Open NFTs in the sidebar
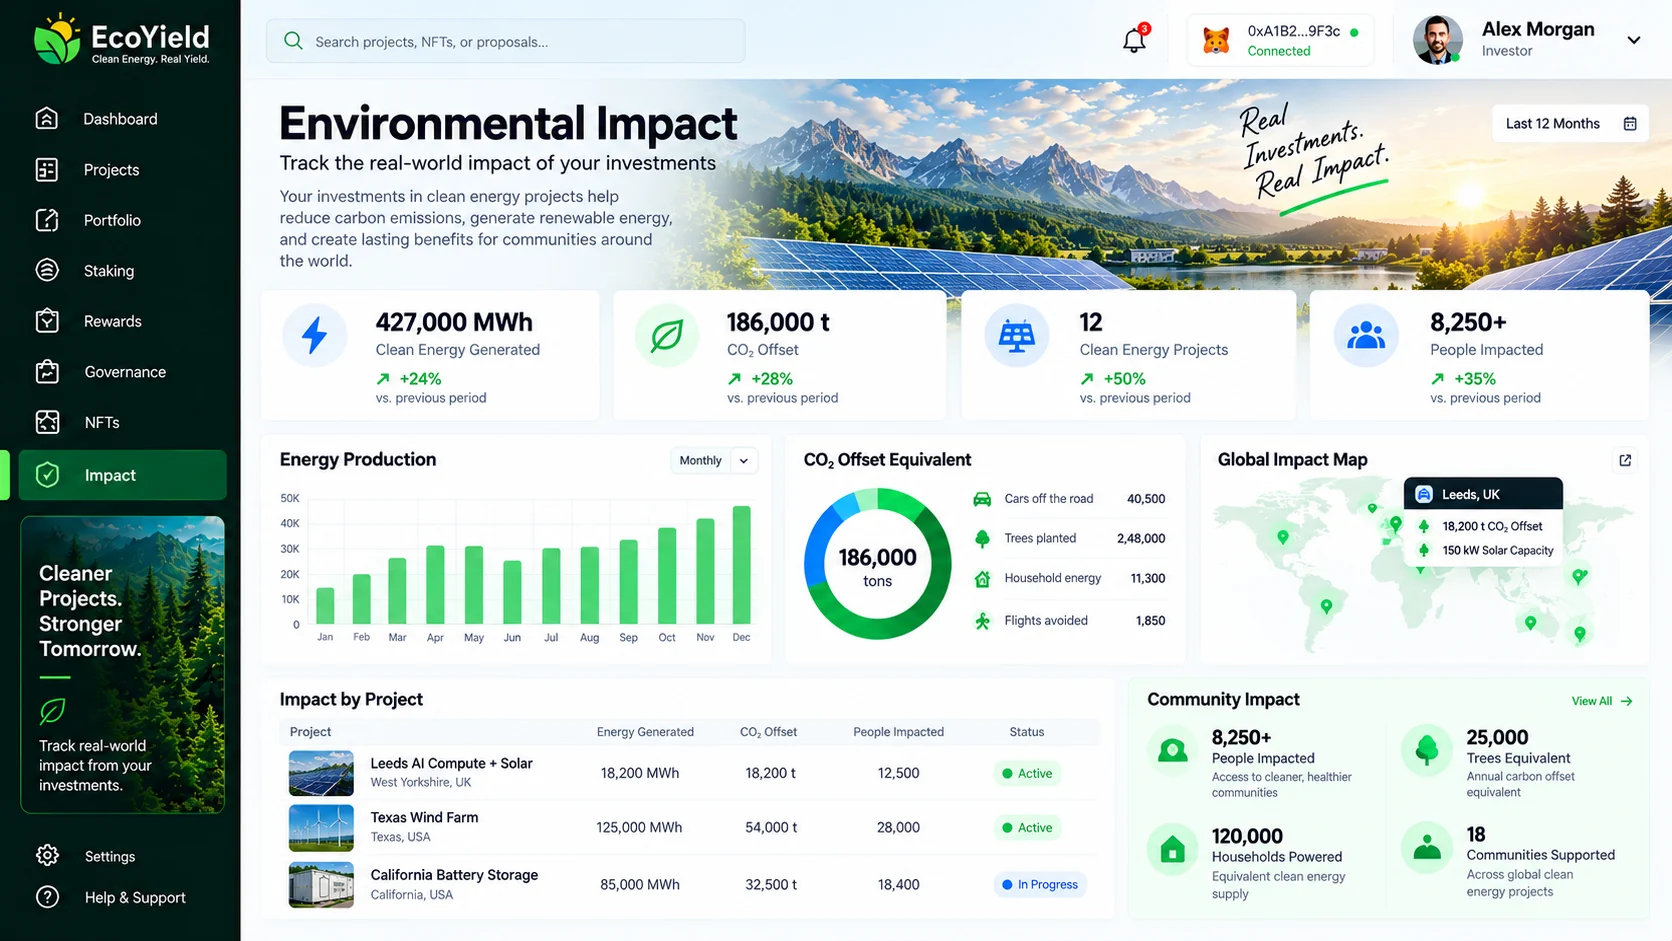Image resolution: width=1672 pixels, height=941 pixels. tap(120, 422)
